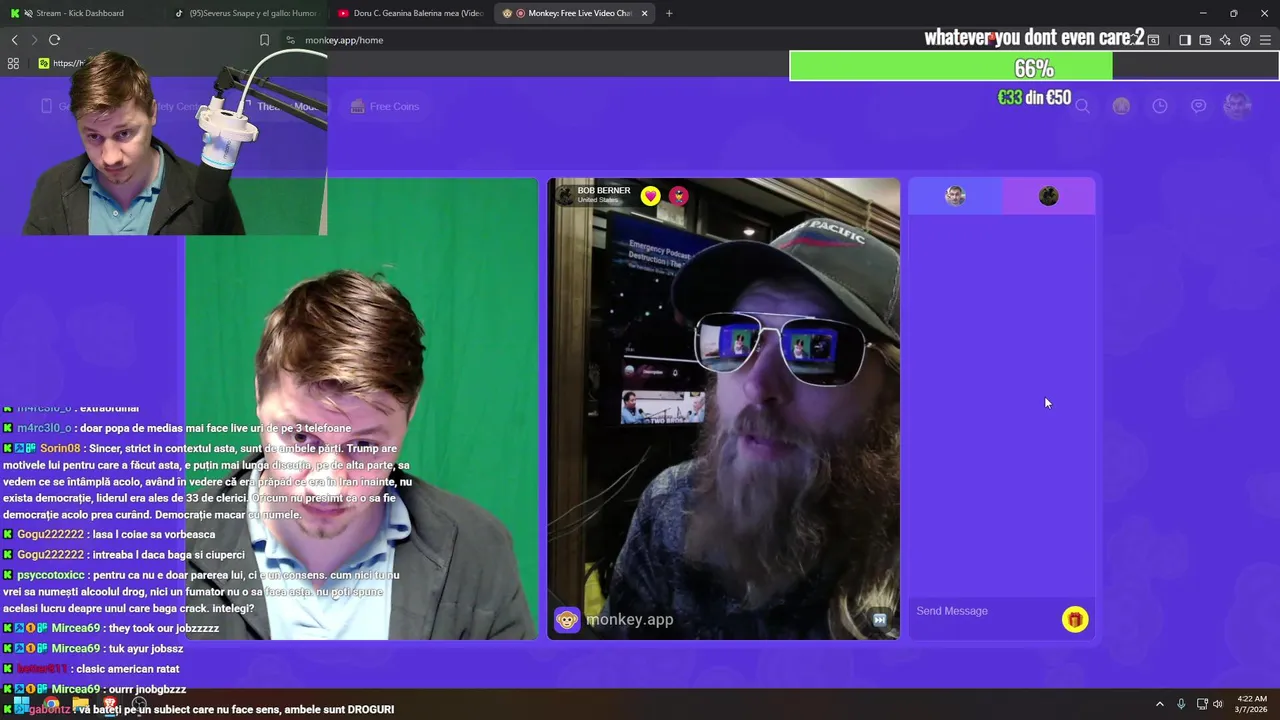
Task: Show hidden system tray icons chevron
Action: (x=1160, y=704)
